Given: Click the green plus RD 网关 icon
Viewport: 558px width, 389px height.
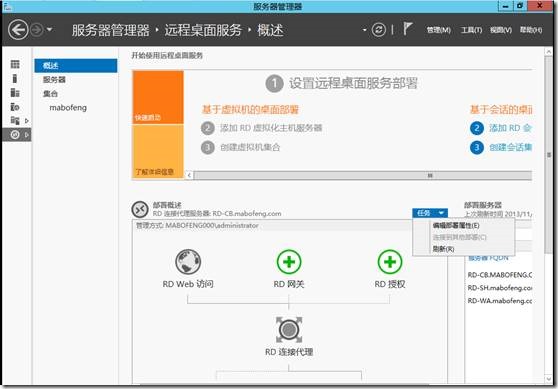Looking at the screenshot, I should point(289,262).
